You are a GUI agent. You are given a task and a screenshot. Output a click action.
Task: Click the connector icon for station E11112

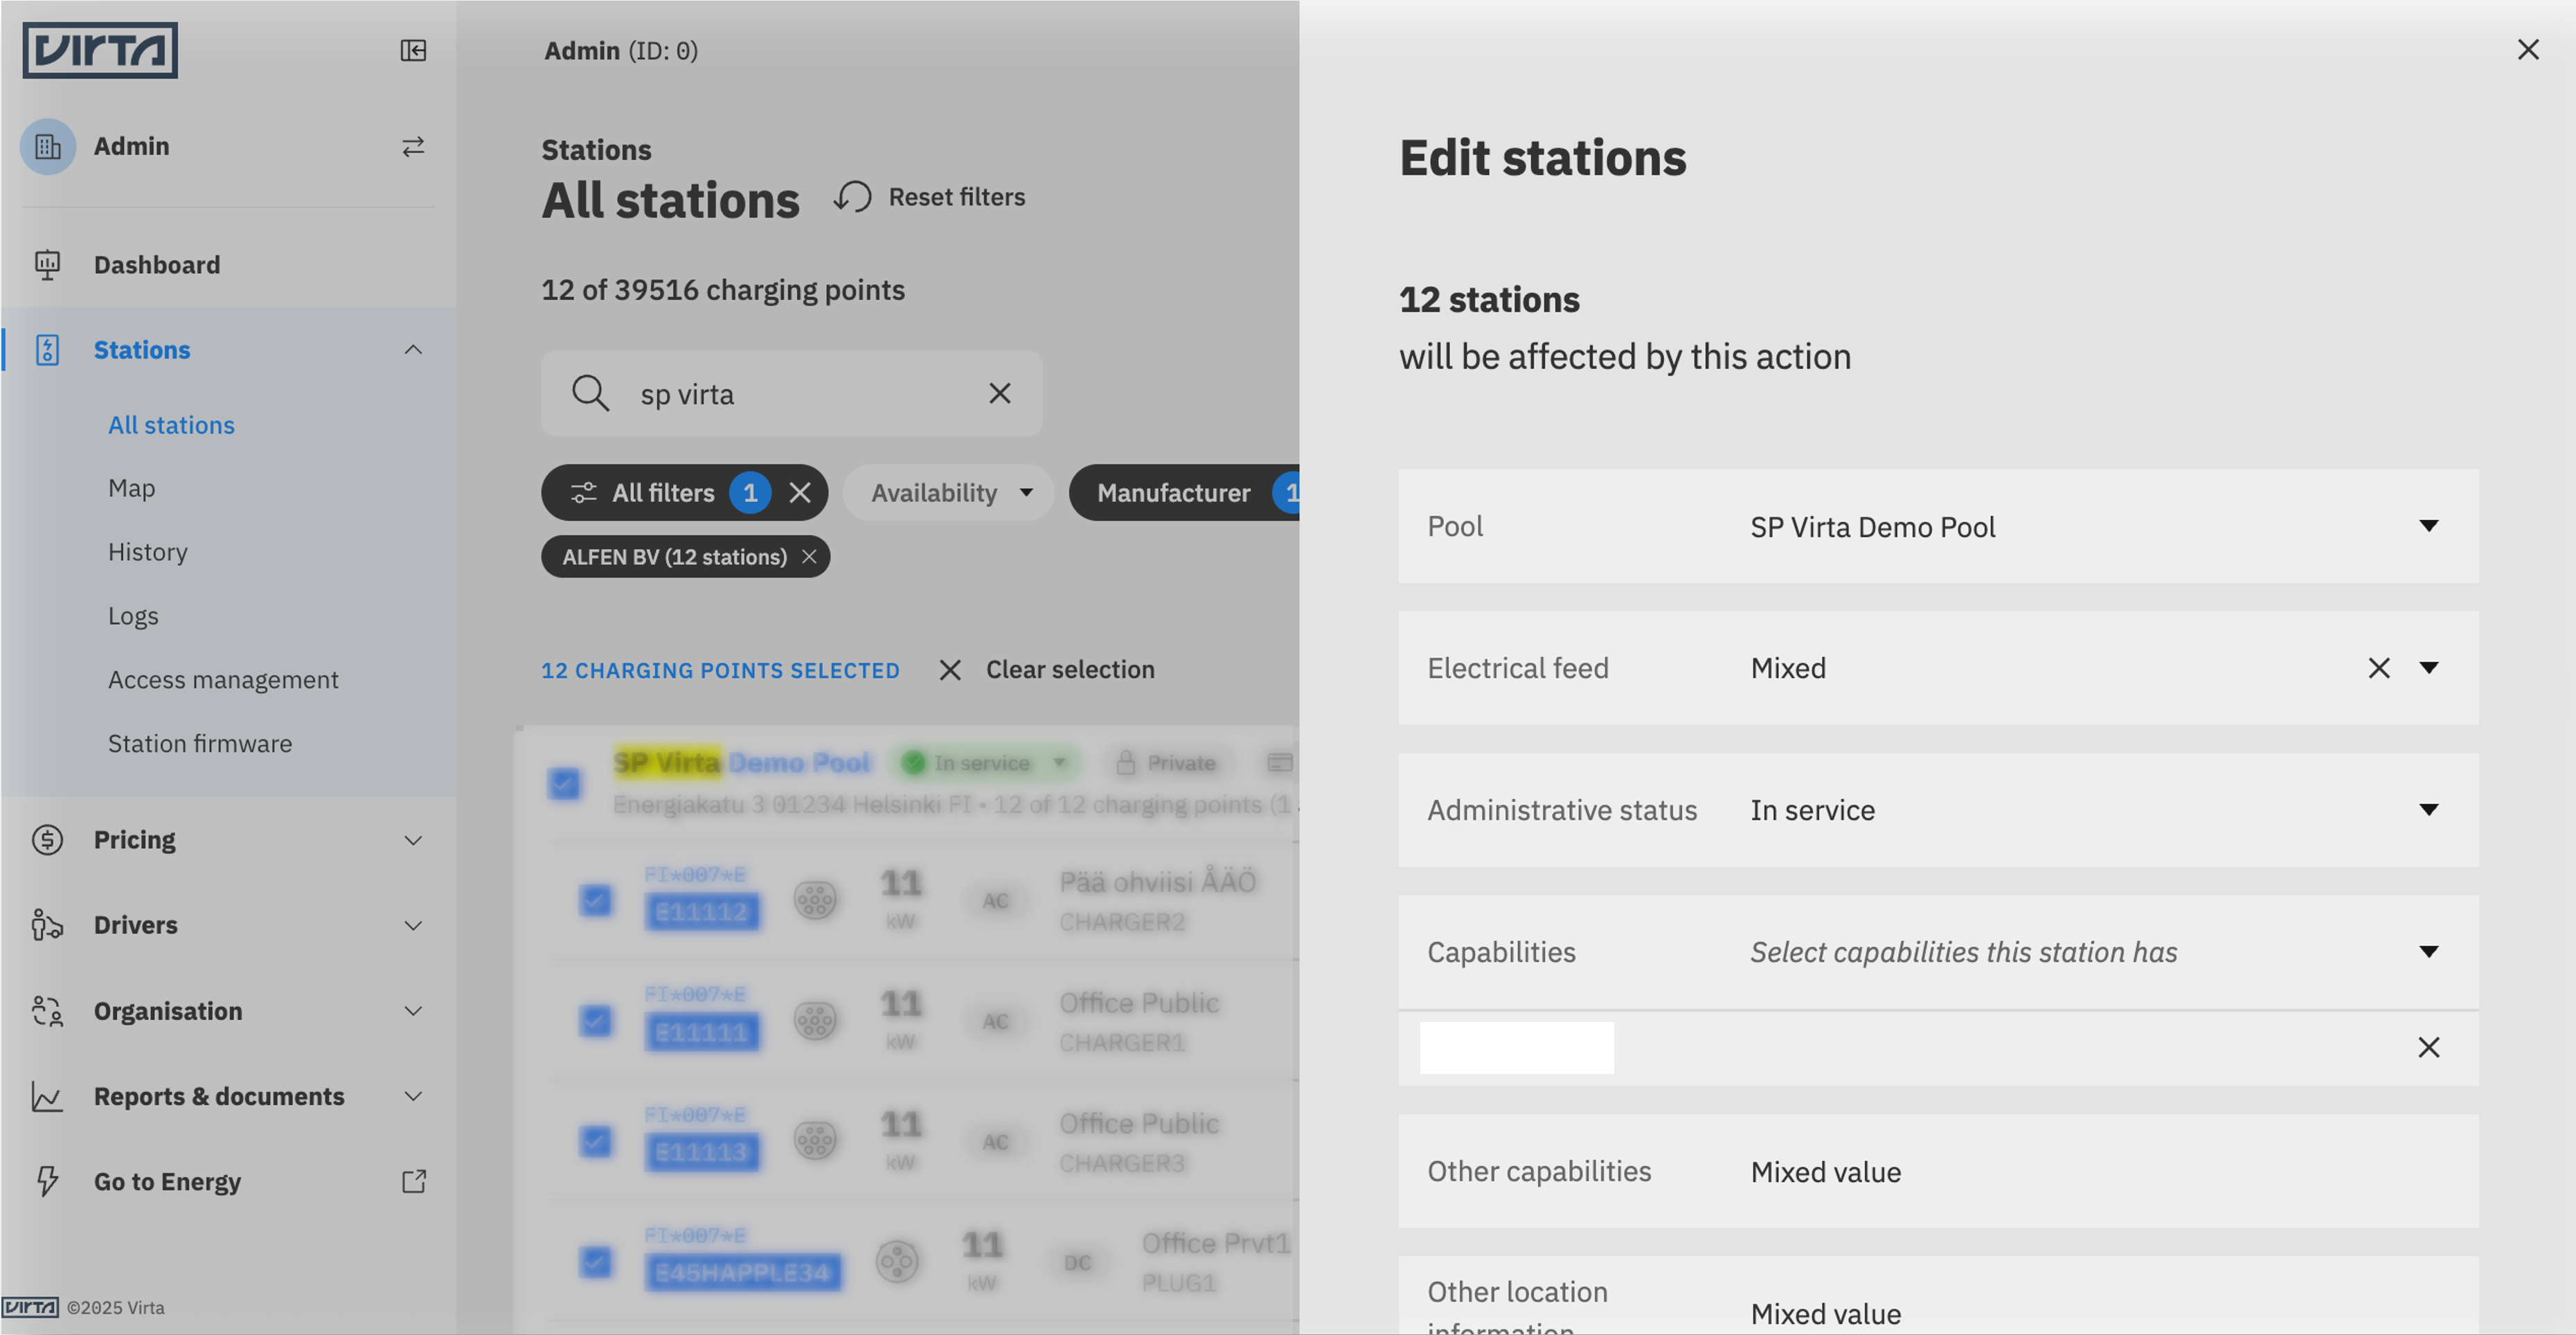tap(815, 900)
